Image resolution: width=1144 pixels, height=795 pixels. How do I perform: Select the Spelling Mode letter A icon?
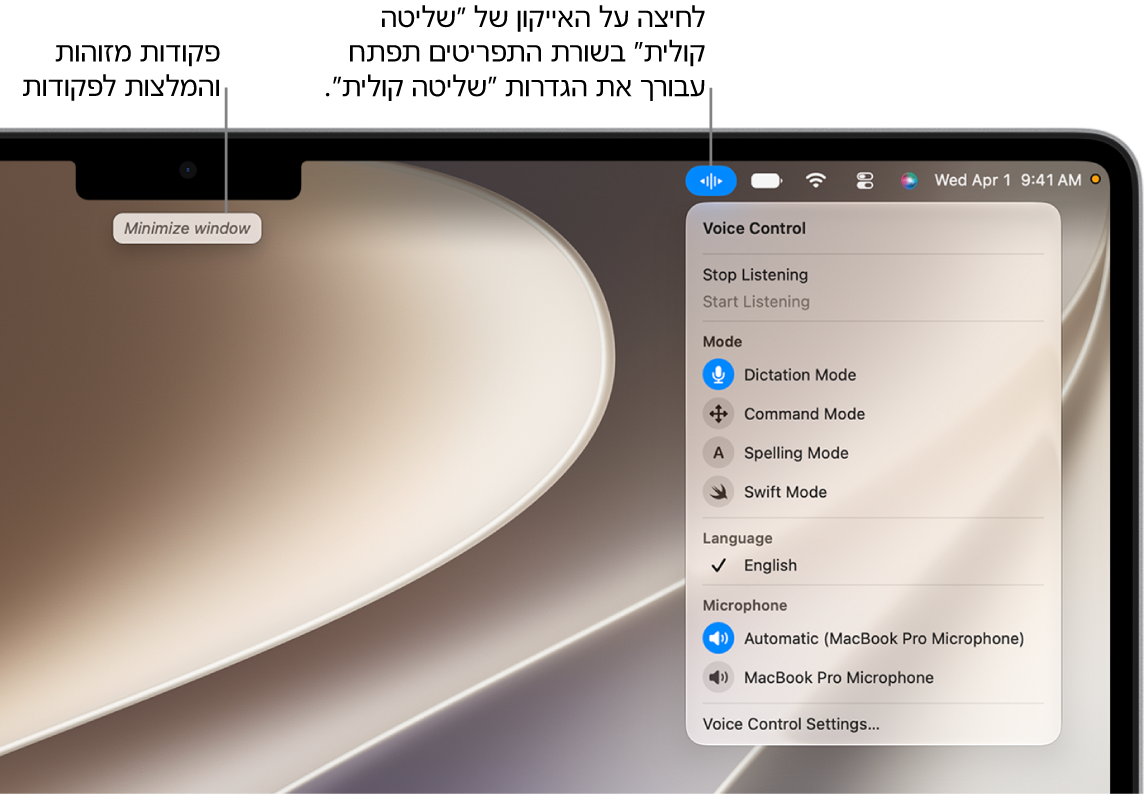pos(719,453)
